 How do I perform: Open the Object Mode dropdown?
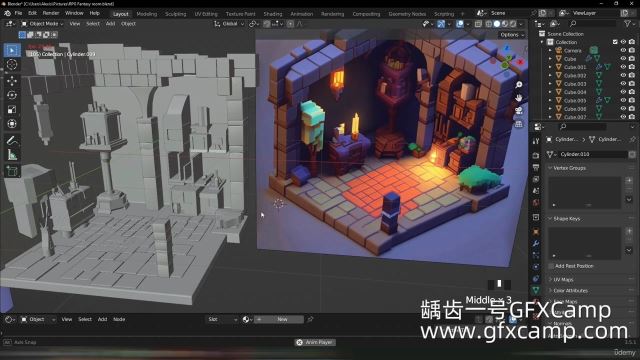[42, 24]
